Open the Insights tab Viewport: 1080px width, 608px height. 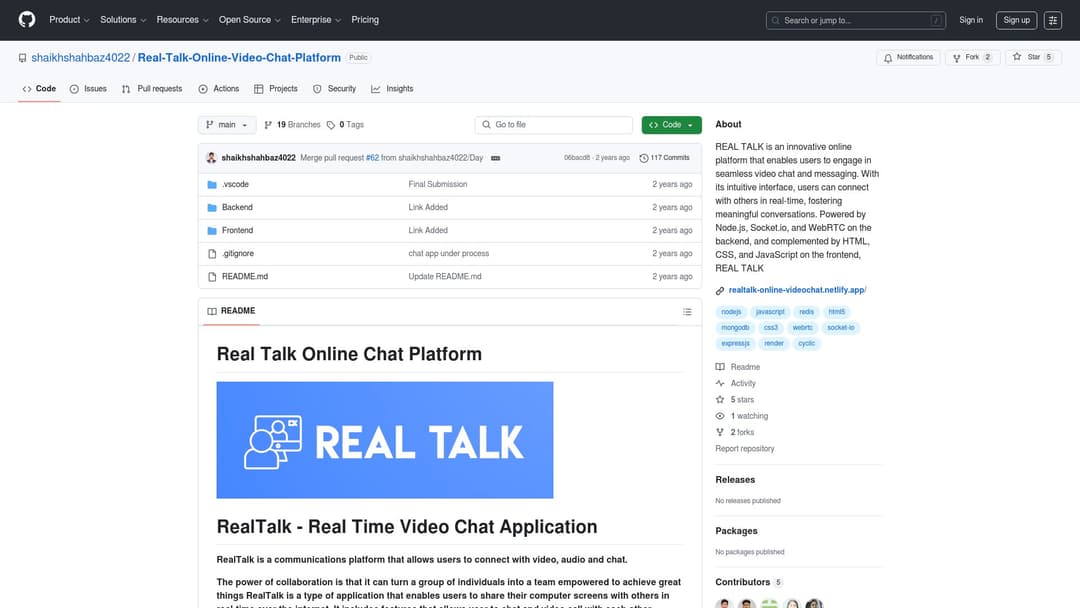pyautogui.click(x=392, y=89)
